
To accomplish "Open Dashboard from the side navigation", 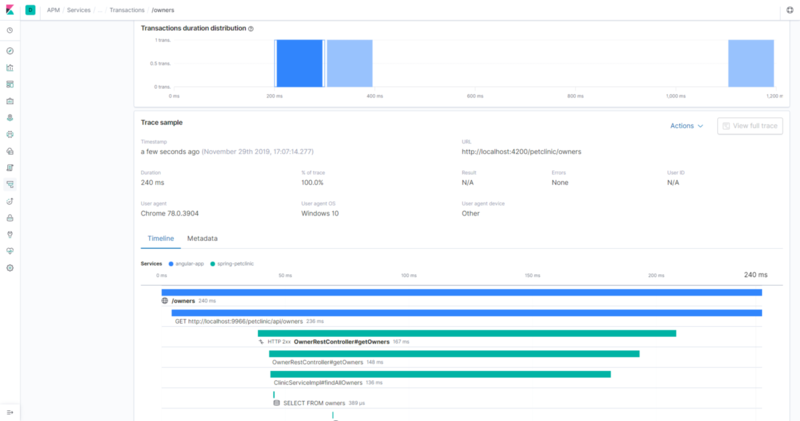I will 10,84.
